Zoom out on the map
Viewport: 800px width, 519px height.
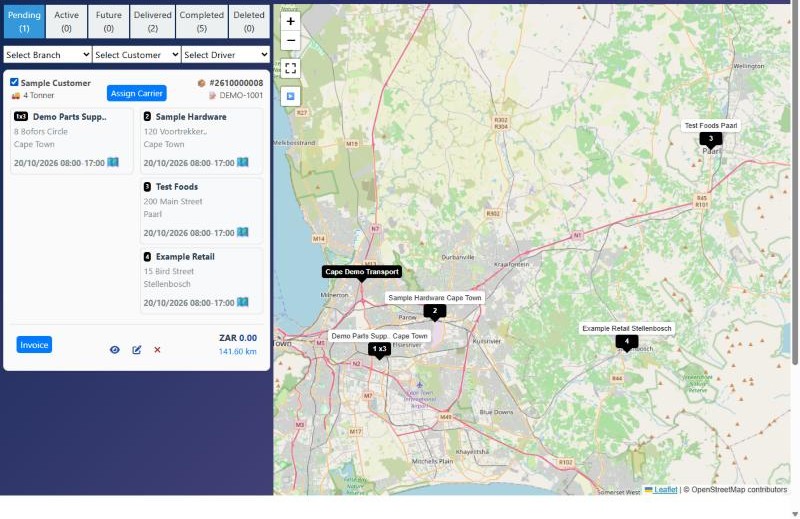point(290,40)
